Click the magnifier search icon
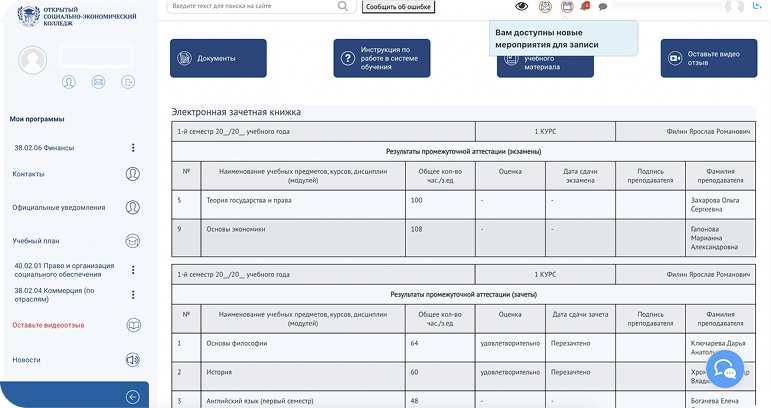 point(343,6)
